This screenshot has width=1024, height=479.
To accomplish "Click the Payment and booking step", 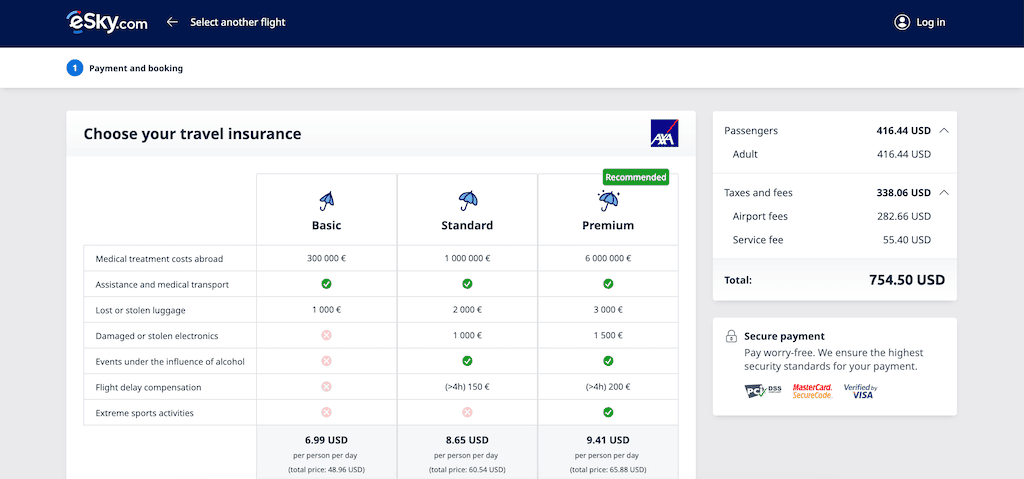I will click(136, 69).
